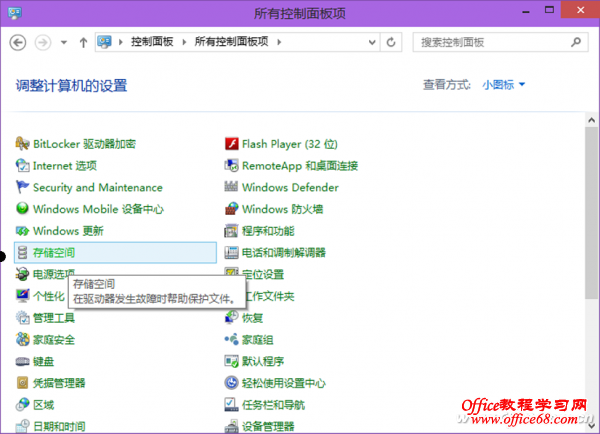Viewport: 600px width, 434px height.
Task: Click the Flash Player red icon
Action: 232,144
